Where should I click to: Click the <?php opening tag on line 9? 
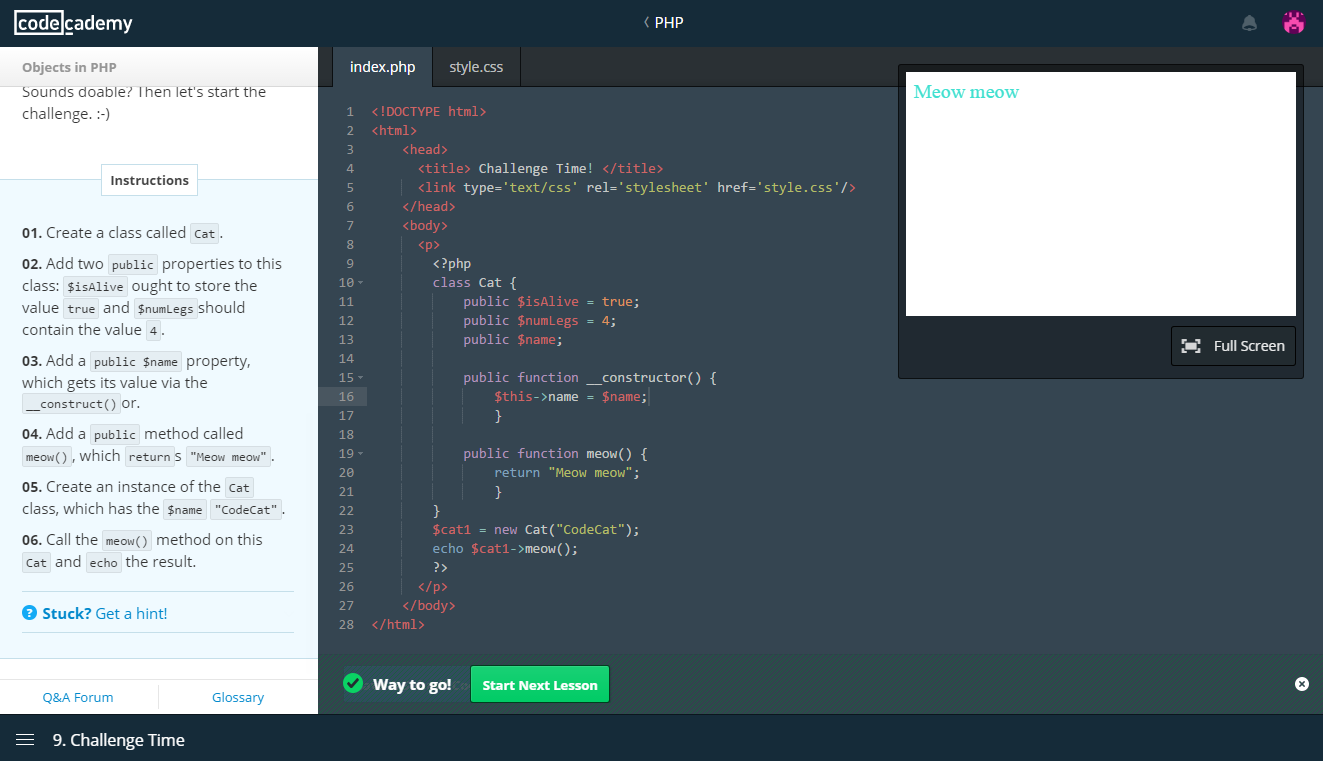tap(452, 264)
